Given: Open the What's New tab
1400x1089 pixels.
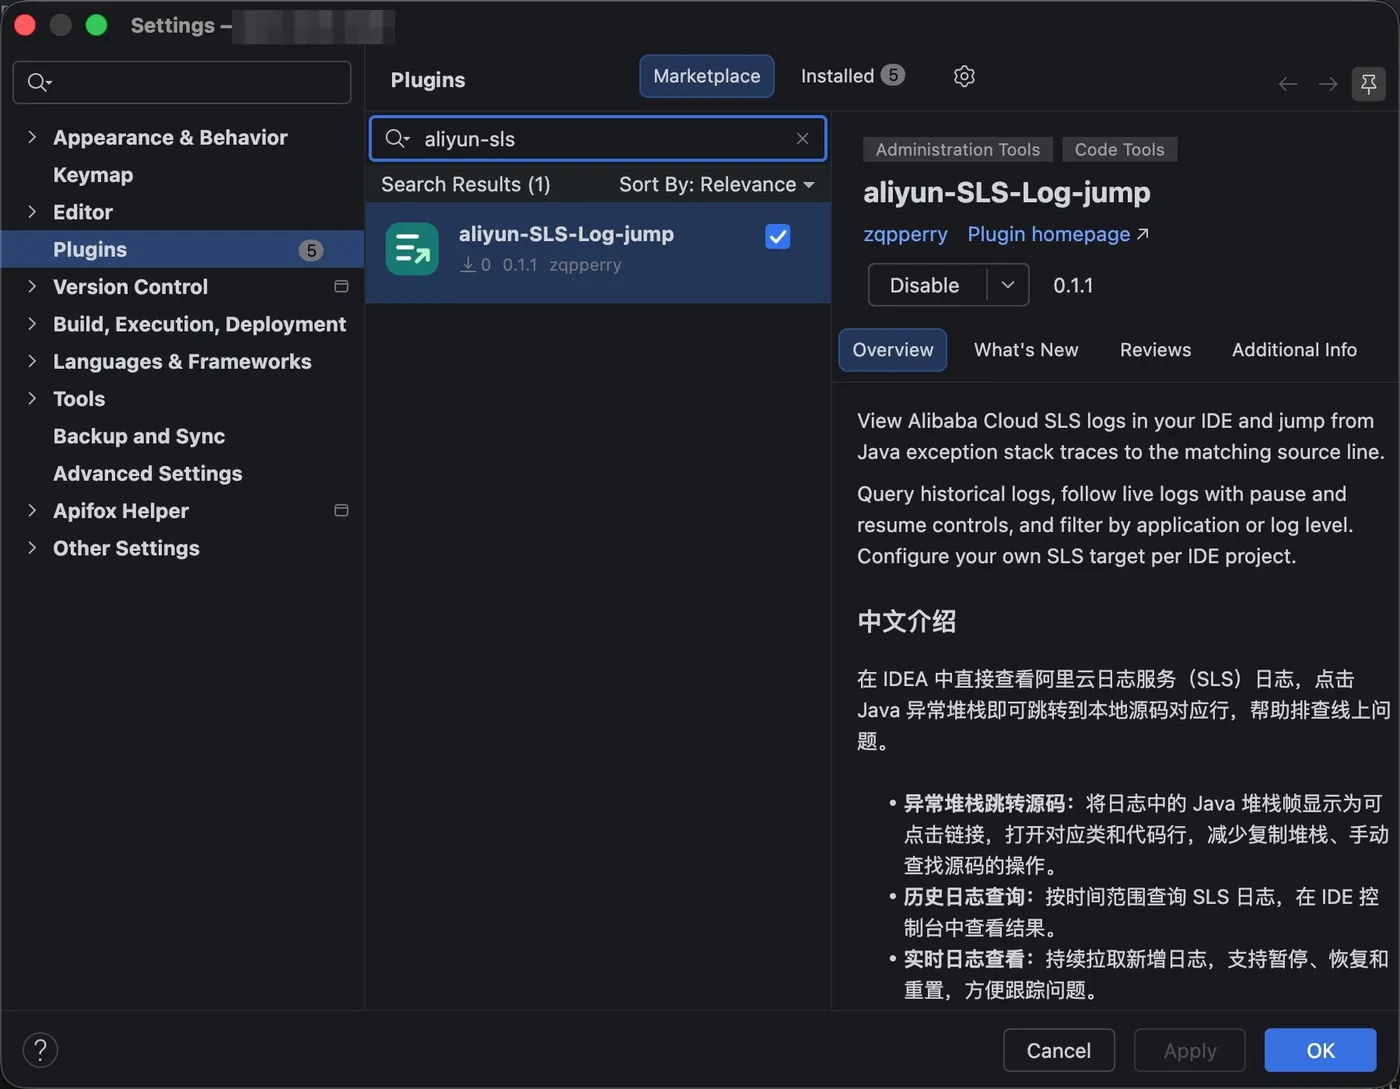Looking at the screenshot, I should (x=1026, y=350).
